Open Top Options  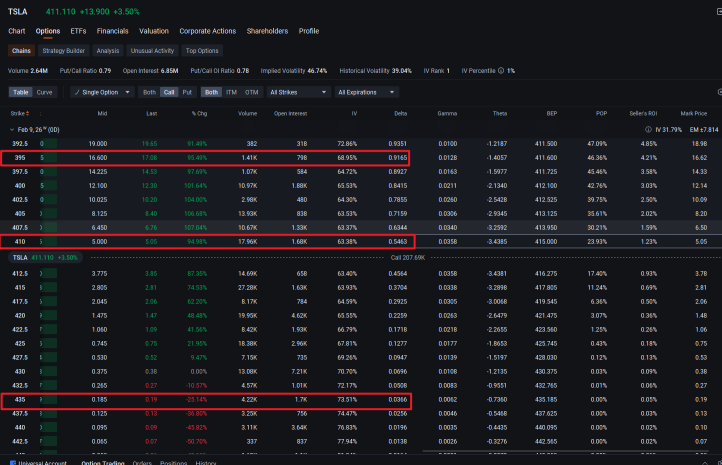pos(202,51)
